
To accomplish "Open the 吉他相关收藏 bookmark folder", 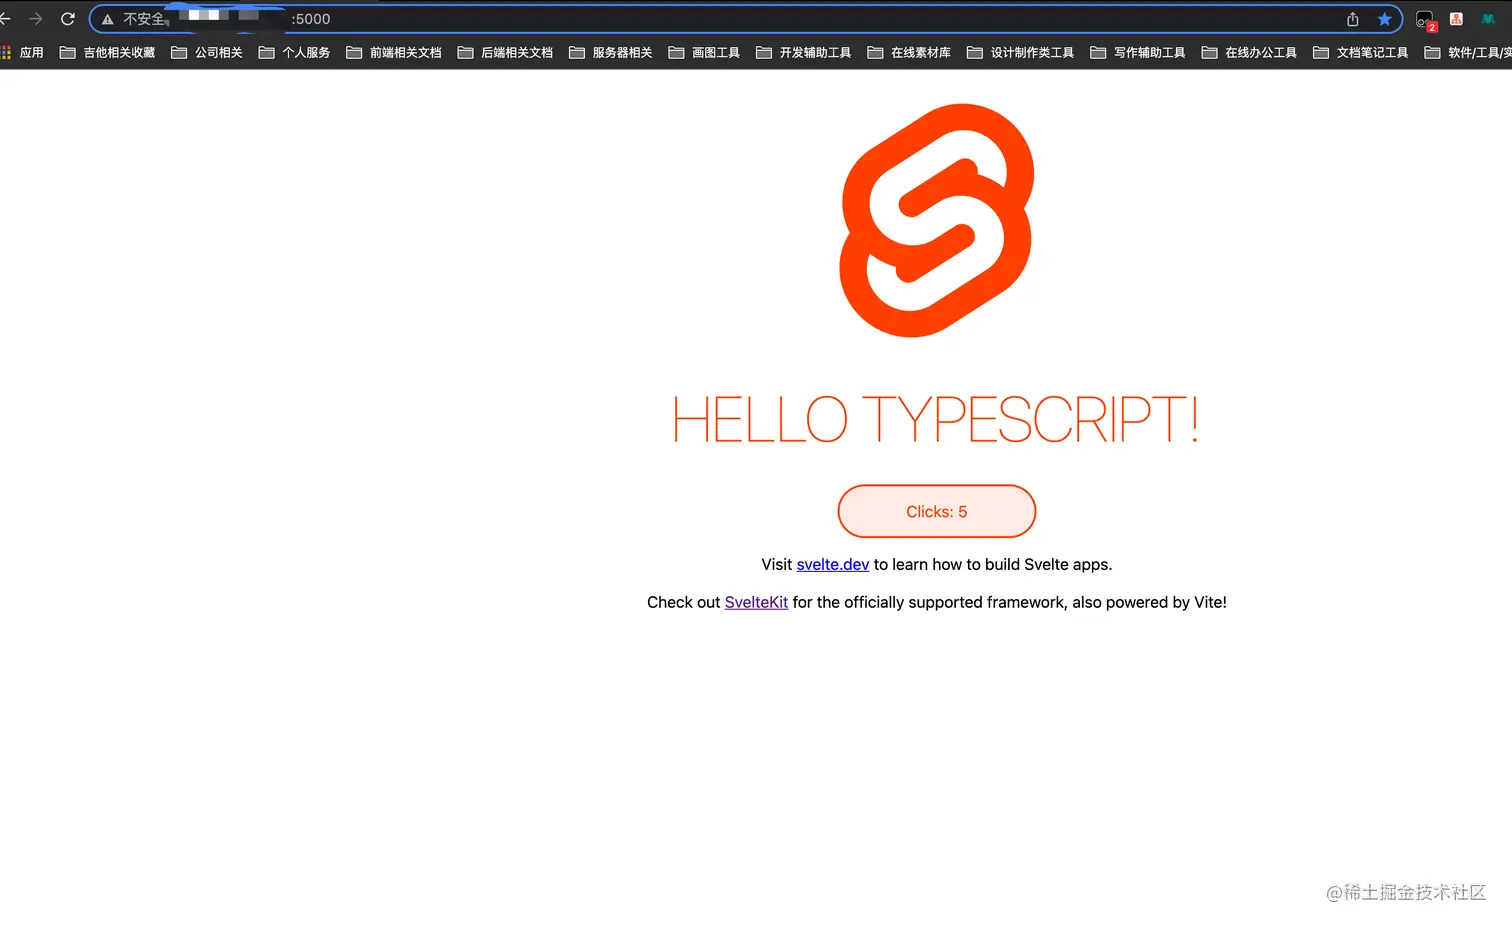I will pyautogui.click(x=108, y=52).
